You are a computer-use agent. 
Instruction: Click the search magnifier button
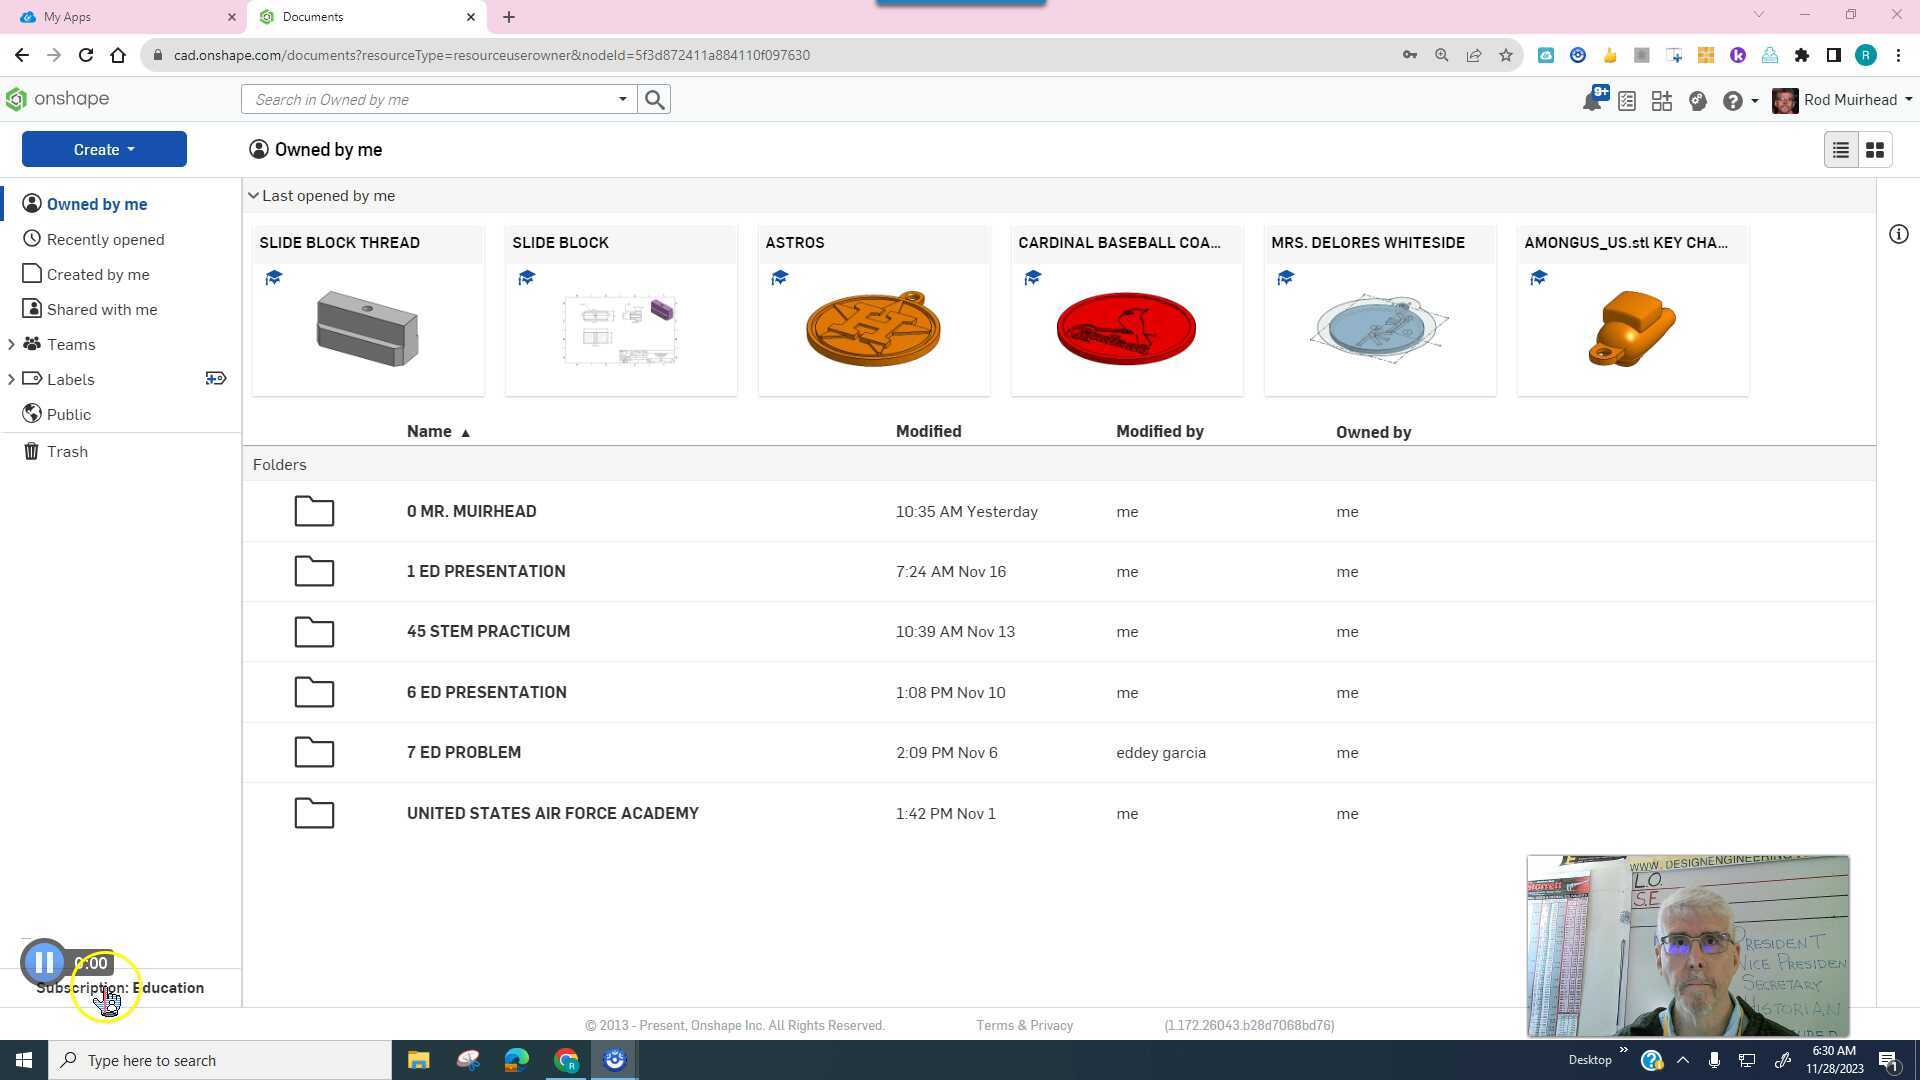pos(654,99)
